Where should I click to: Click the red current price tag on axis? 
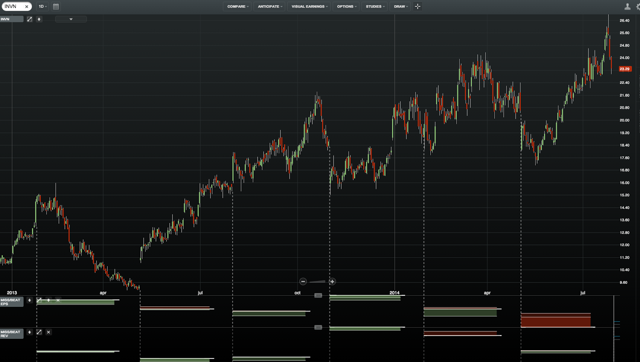pyautogui.click(x=625, y=69)
